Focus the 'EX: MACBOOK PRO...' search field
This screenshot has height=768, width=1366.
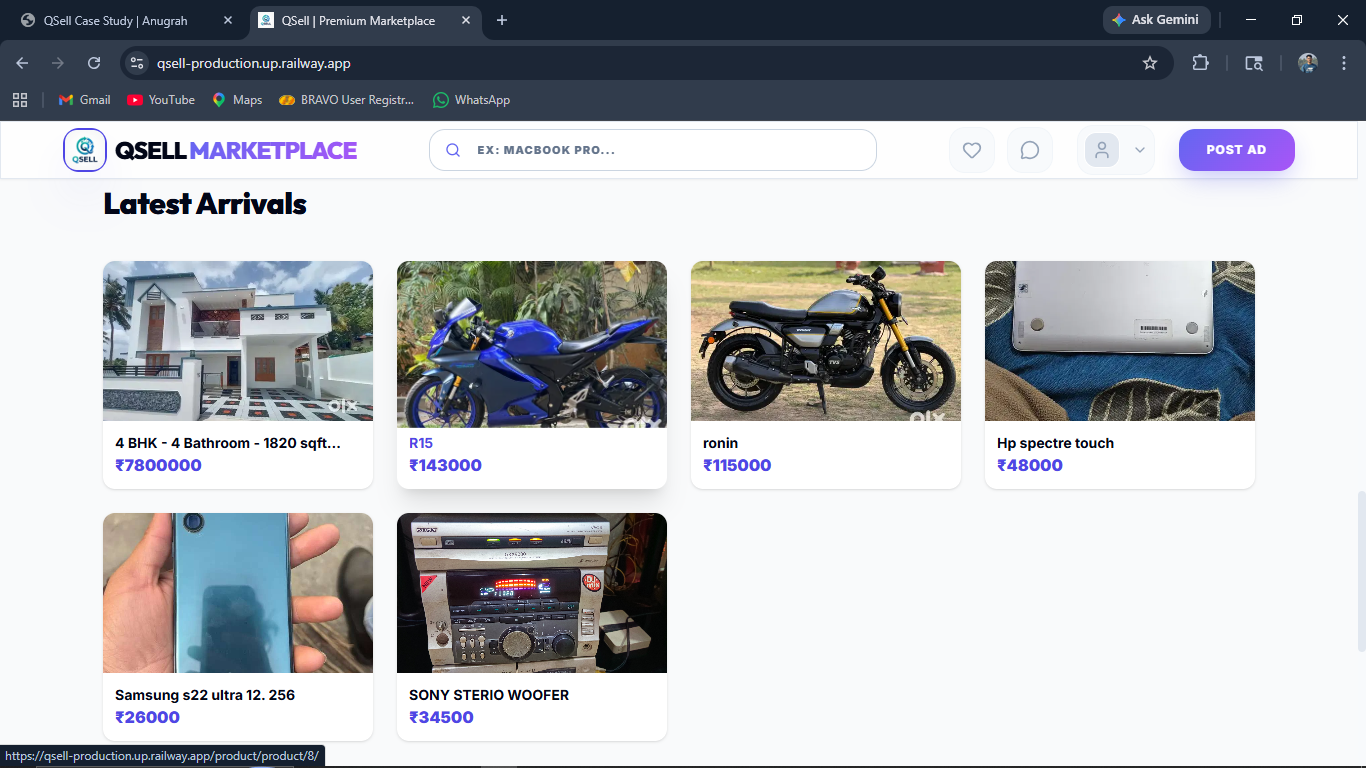coord(653,150)
